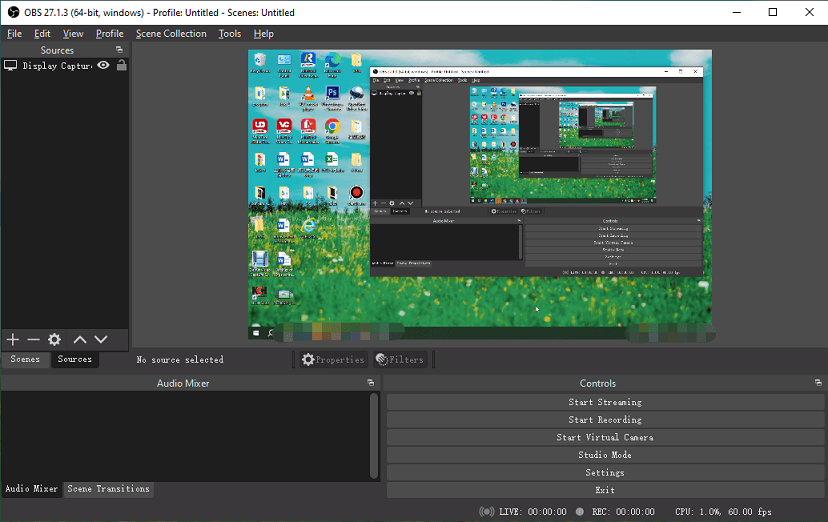Screen dimensions: 828x522
Task: Click Photoshop icon in the preview desktop
Action: pos(332,98)
